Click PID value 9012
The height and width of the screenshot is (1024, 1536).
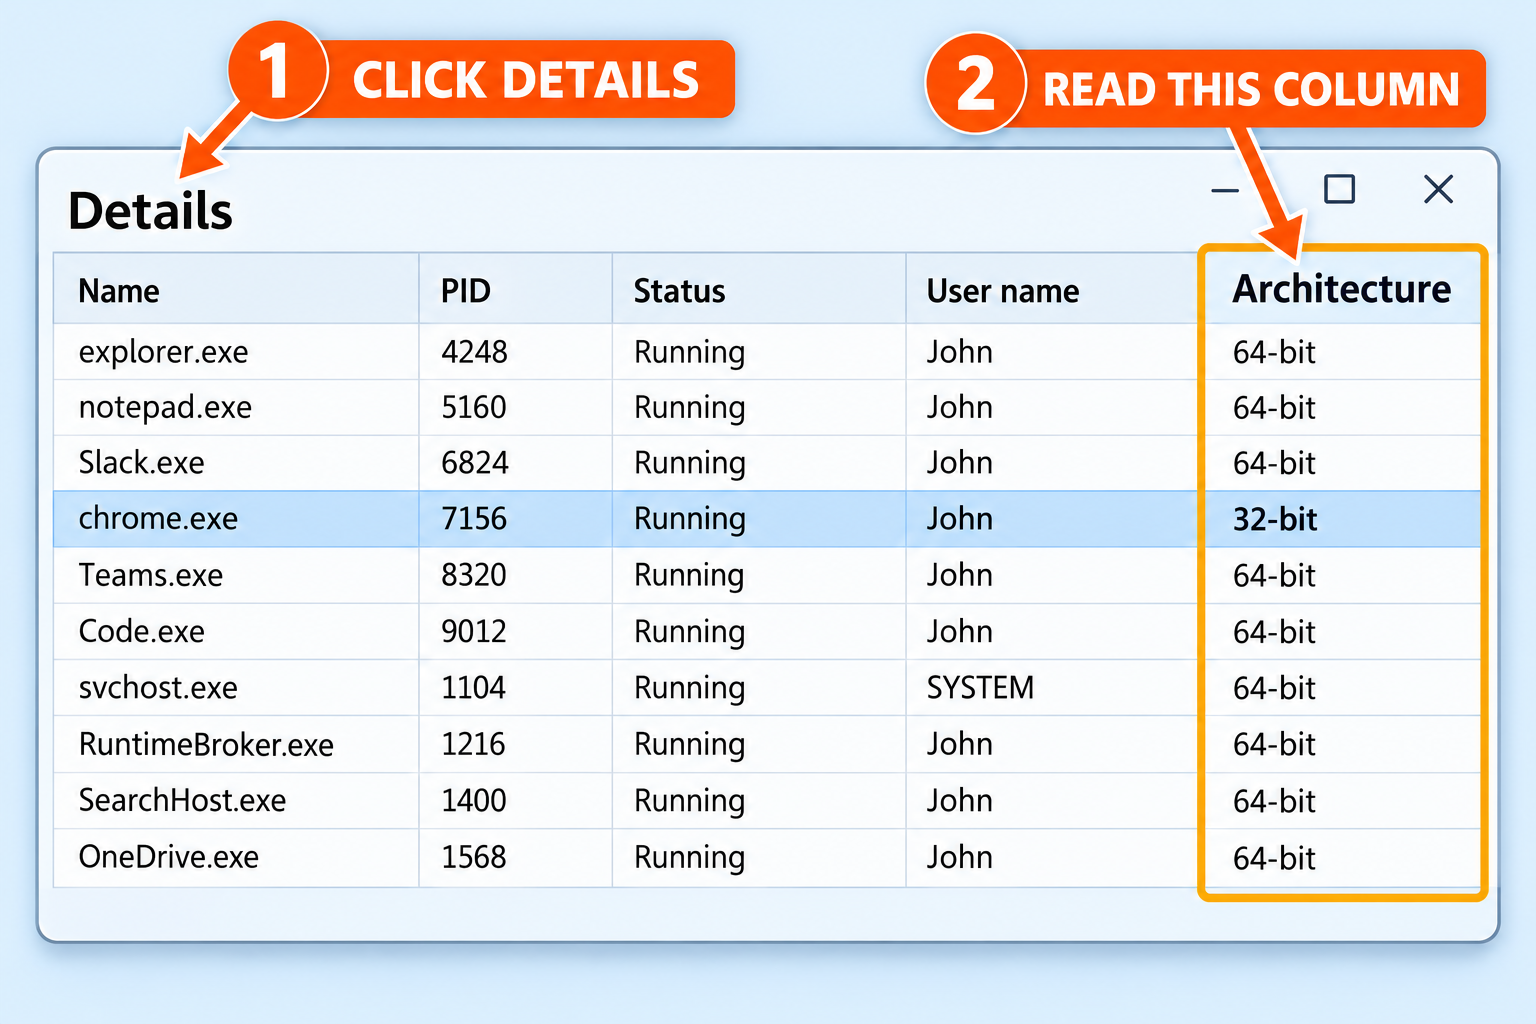click(474, 631)
